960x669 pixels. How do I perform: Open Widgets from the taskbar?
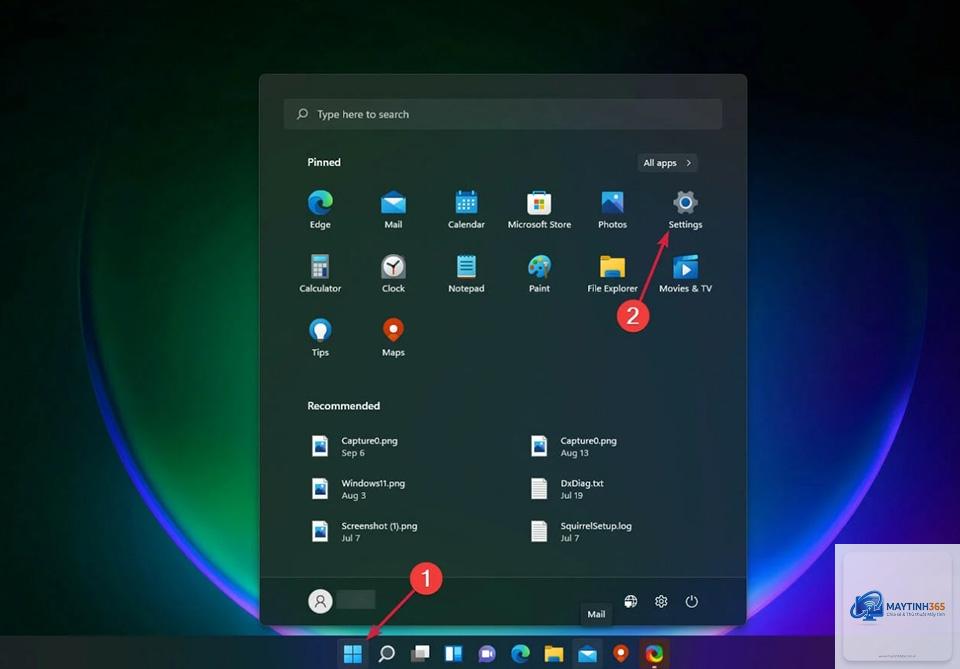pos(454,654)
